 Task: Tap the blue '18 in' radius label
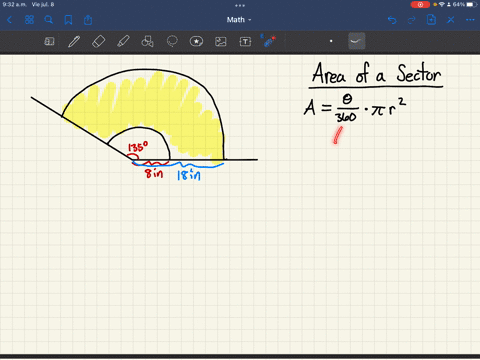coord(189,175)
